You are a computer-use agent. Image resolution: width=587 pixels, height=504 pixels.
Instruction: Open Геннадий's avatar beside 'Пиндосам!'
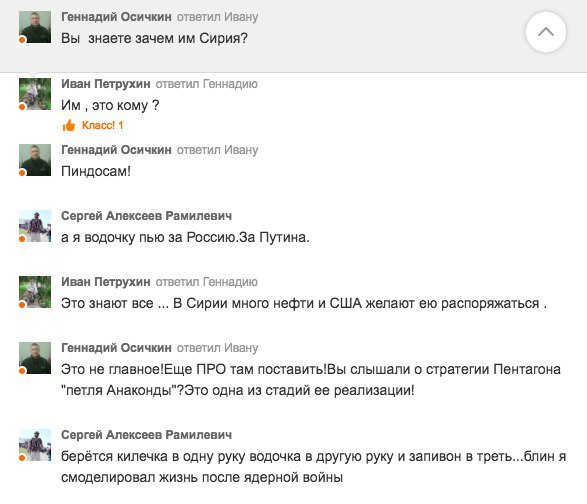click(35, 160)
